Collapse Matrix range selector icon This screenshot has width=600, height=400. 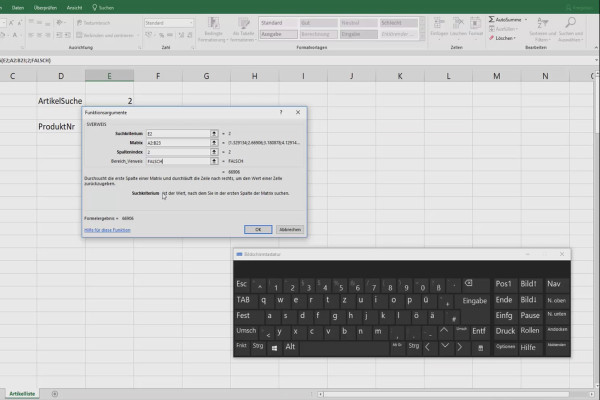214,142
